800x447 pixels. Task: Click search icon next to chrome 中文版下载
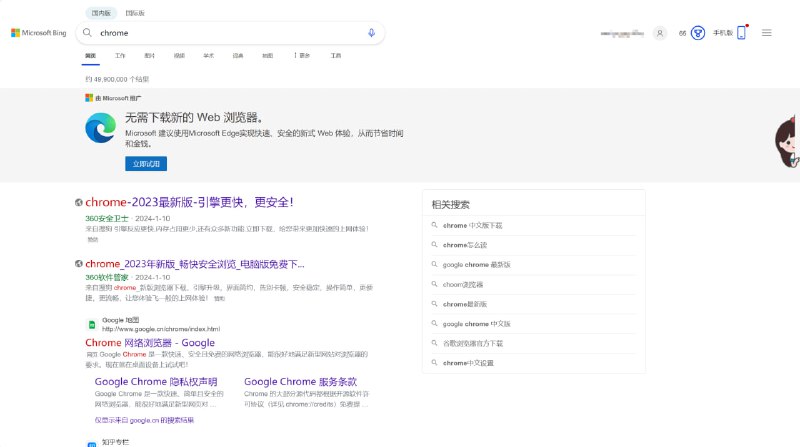tap(434, 225)
